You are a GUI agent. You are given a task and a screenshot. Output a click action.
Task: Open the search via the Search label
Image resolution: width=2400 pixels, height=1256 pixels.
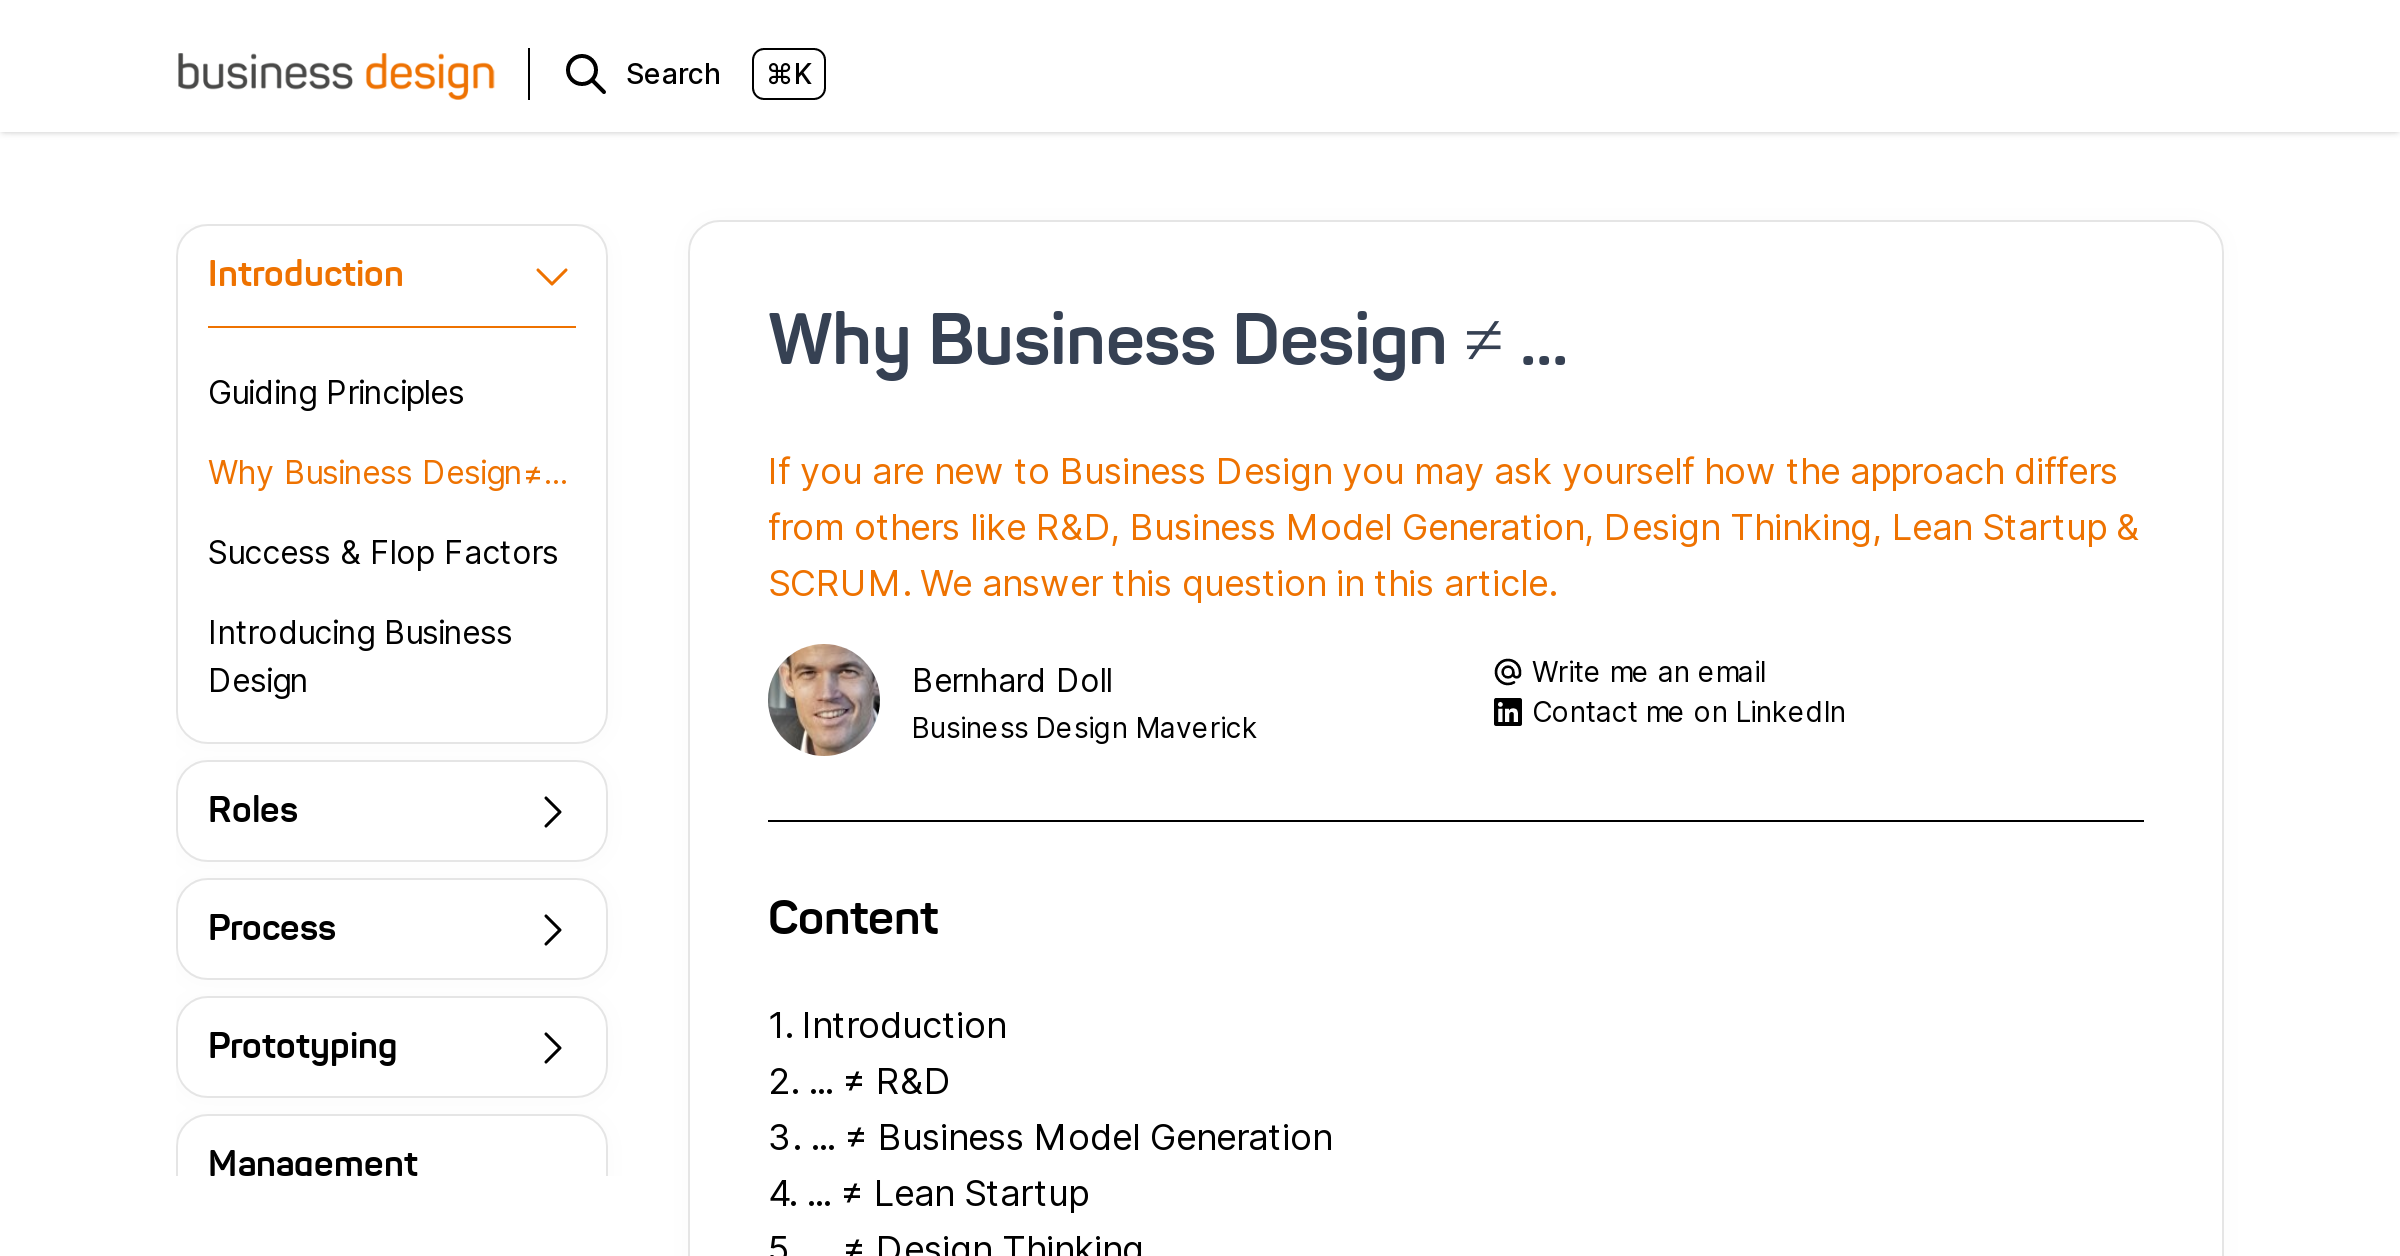coord(673,73)
